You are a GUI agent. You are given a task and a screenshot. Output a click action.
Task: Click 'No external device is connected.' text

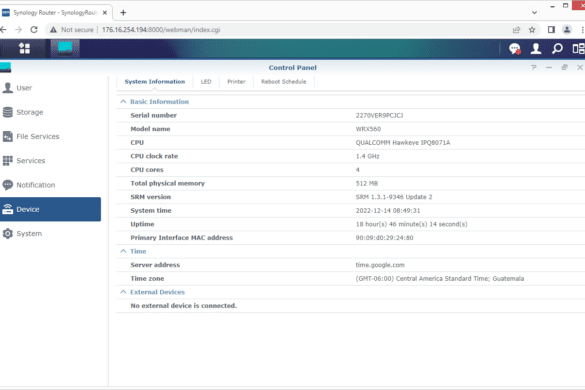pos(184,306)
